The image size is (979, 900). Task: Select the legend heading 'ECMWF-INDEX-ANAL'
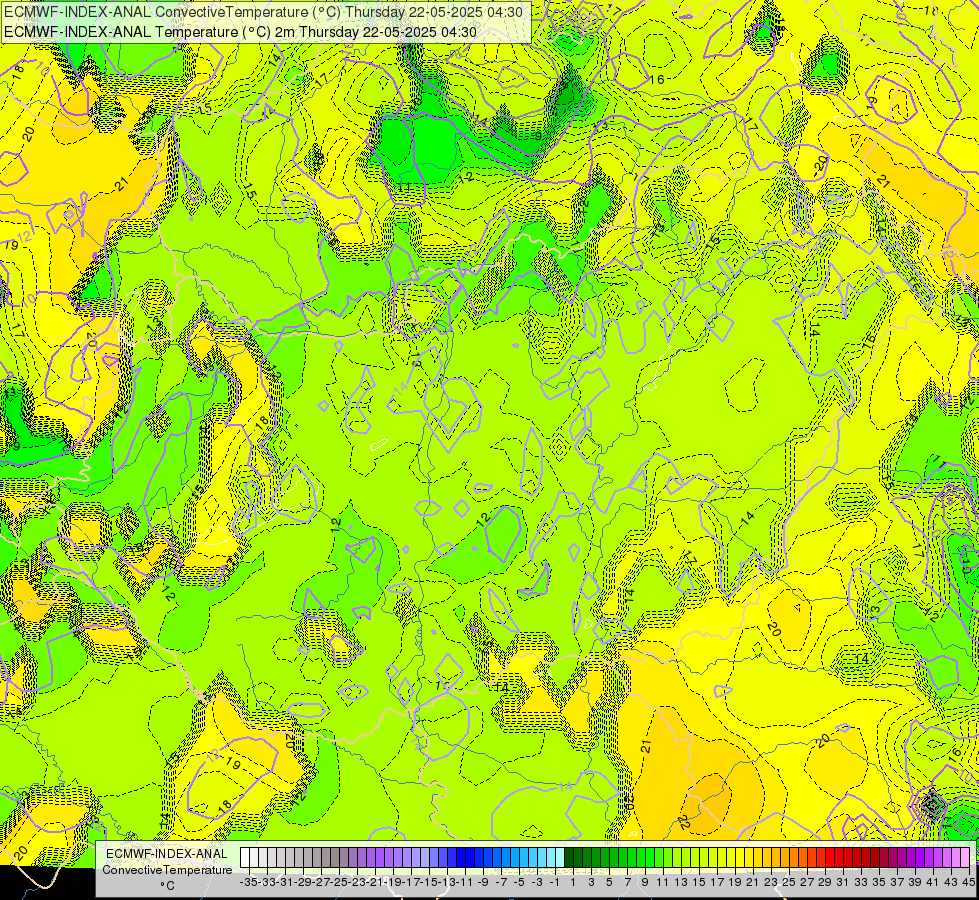click(167, 854)
